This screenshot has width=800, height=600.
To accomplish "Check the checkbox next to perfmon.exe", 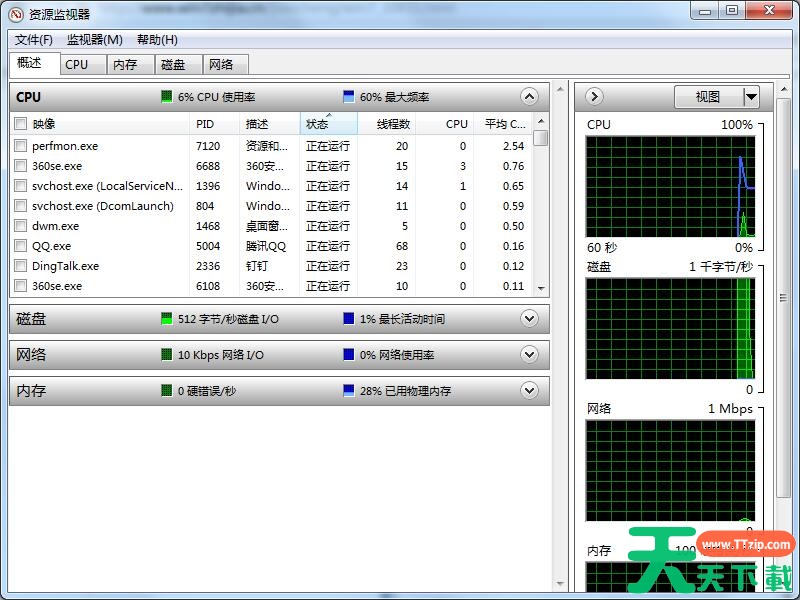I will pos(20,145).
